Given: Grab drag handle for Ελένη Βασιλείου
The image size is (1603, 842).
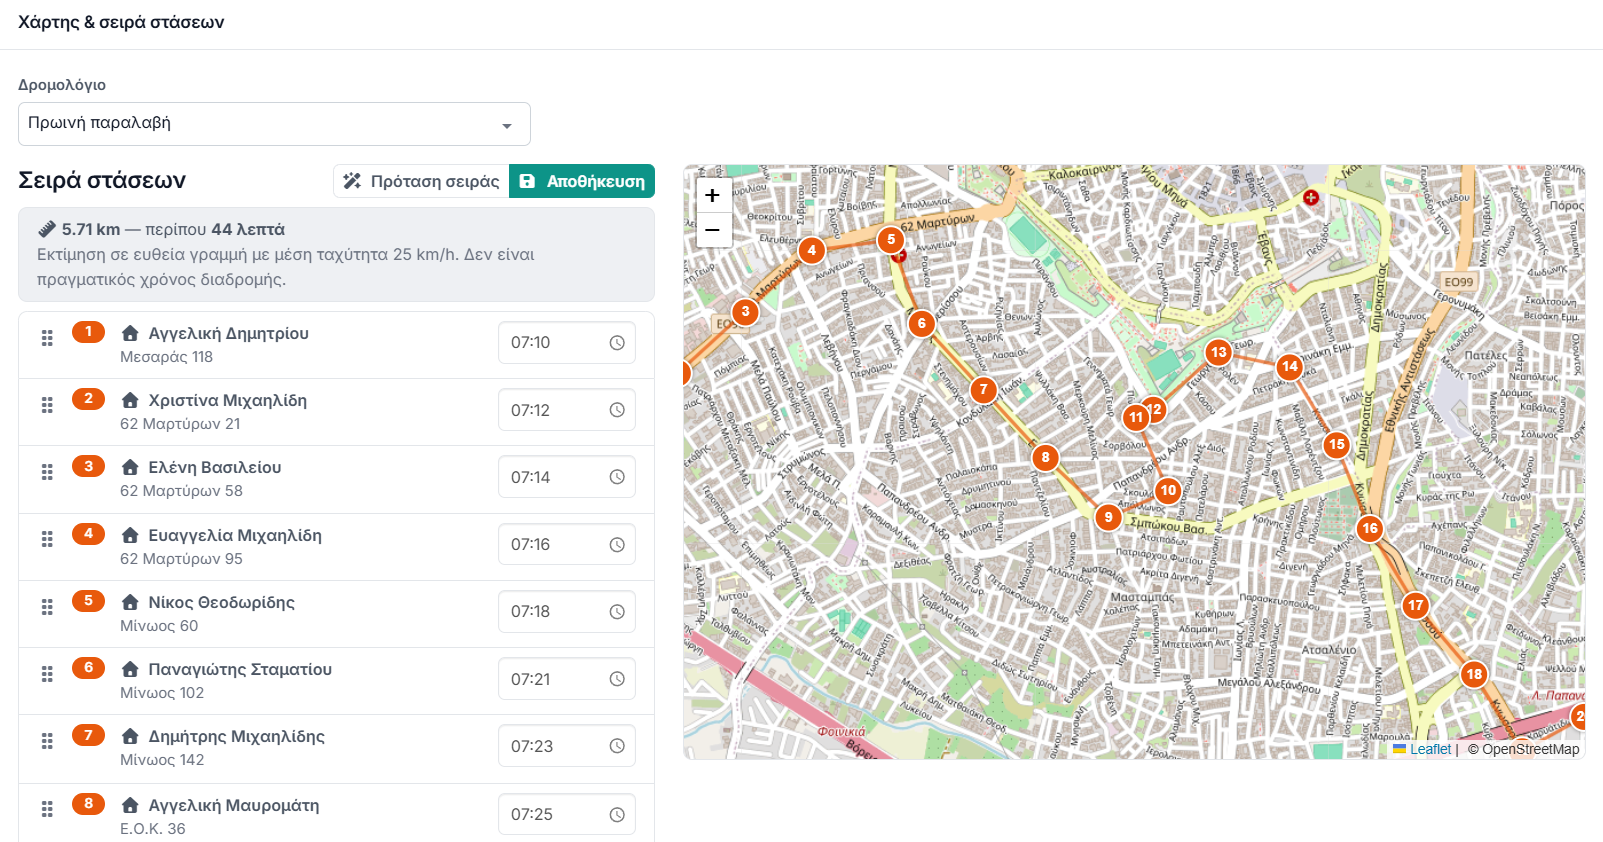Looking at the screenshot, I should pos(47,472).
